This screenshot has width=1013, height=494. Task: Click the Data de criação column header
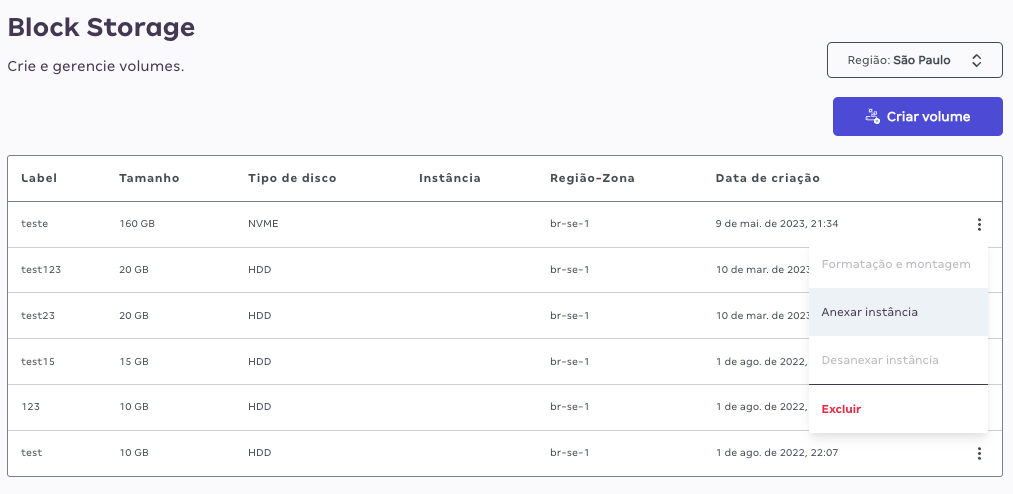point(768,178)
